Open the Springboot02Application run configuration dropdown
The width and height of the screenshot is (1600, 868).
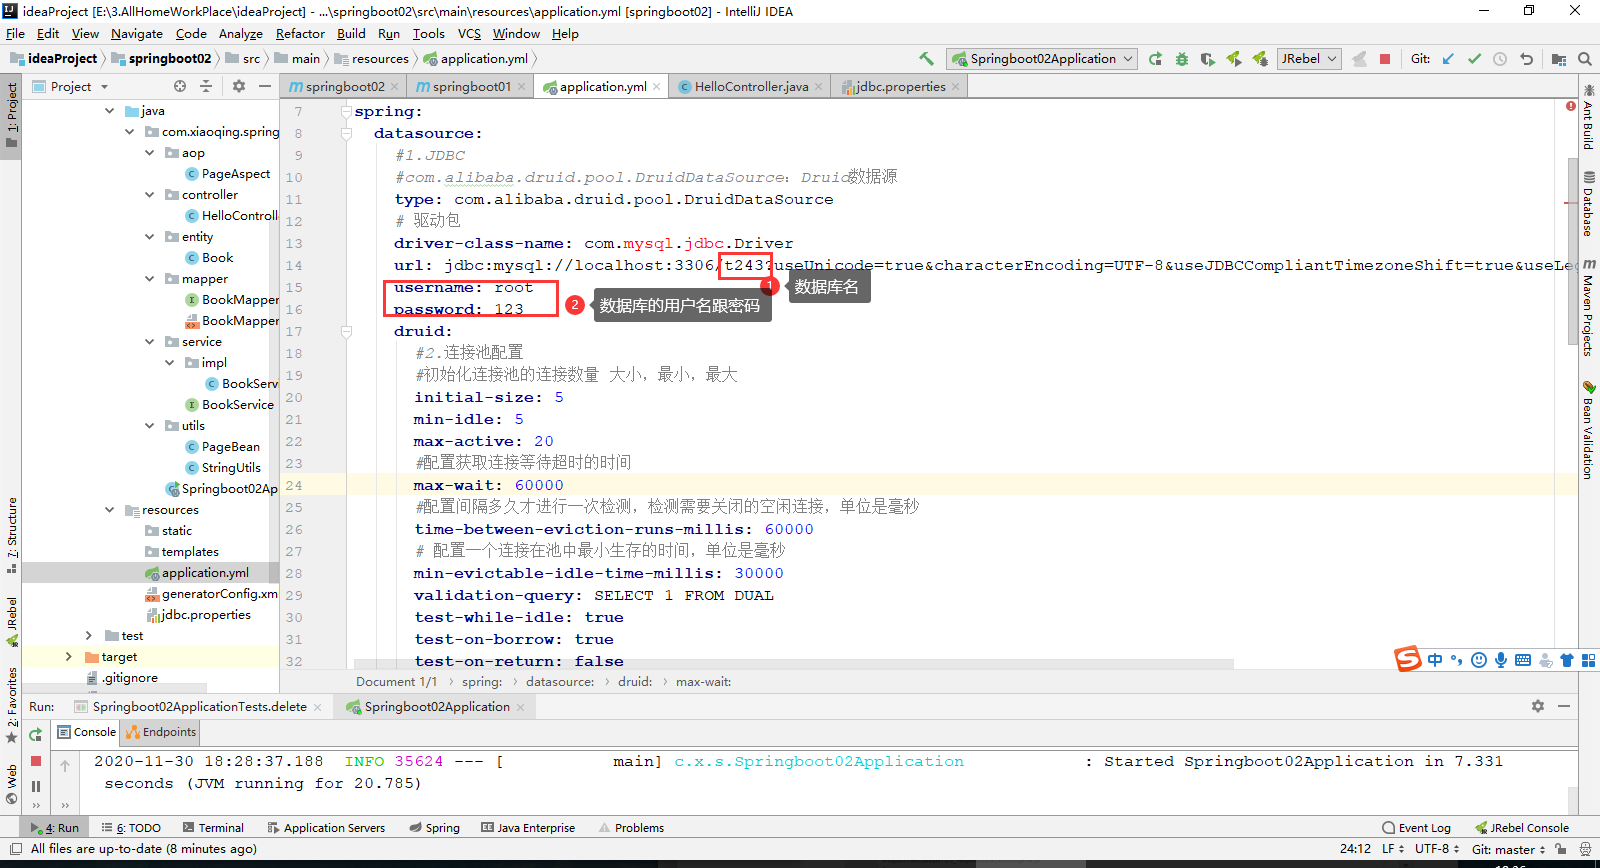1043,59
